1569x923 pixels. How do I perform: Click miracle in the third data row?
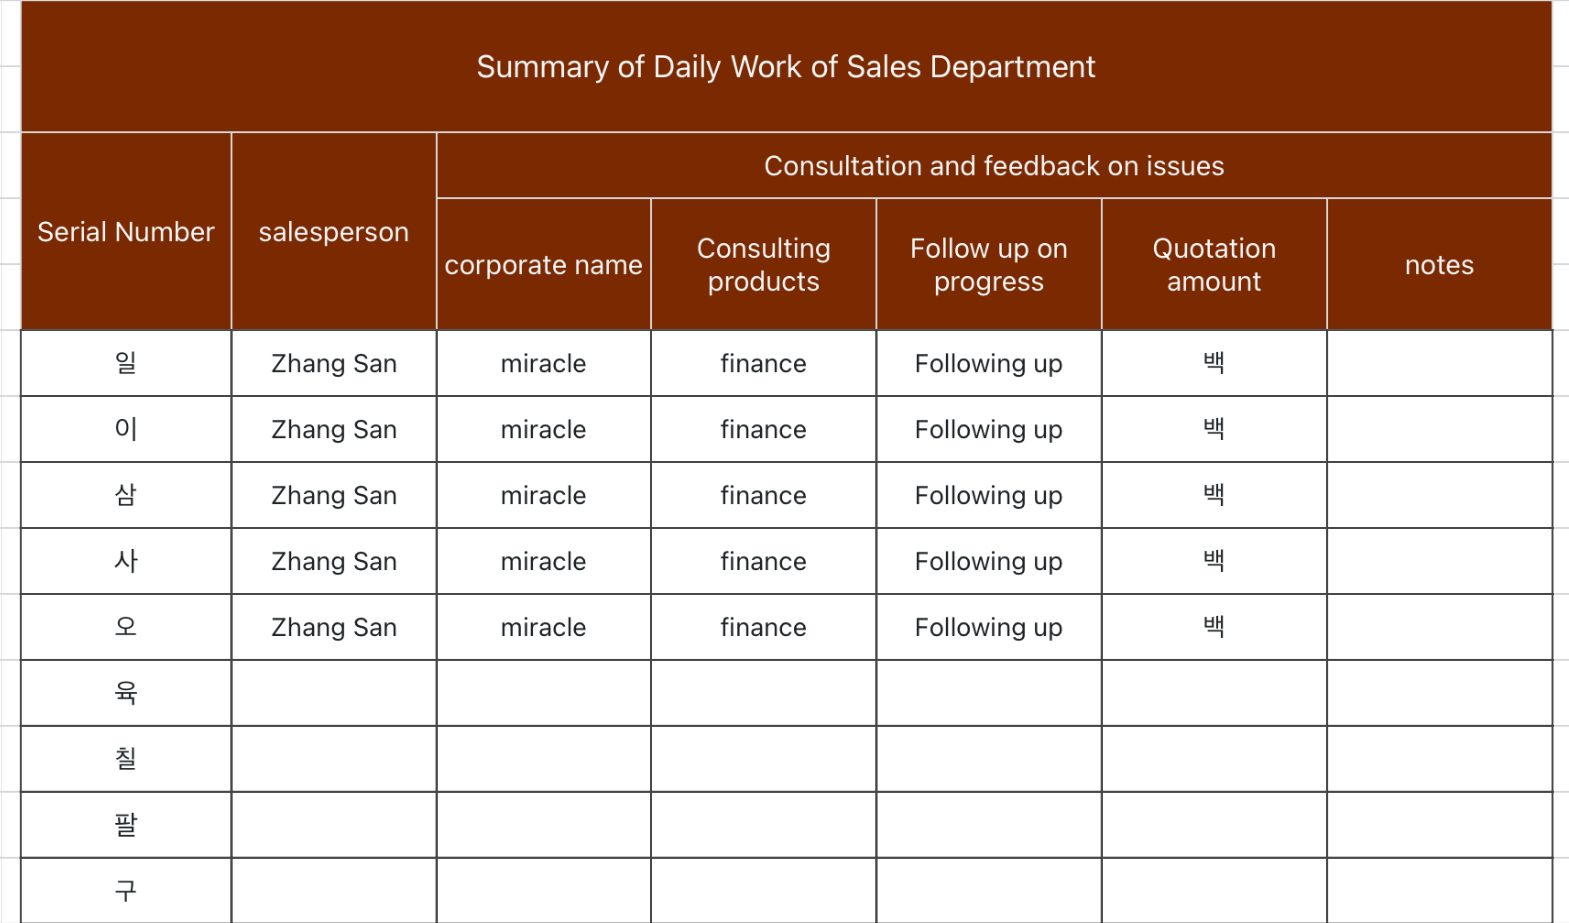(544, 495)
